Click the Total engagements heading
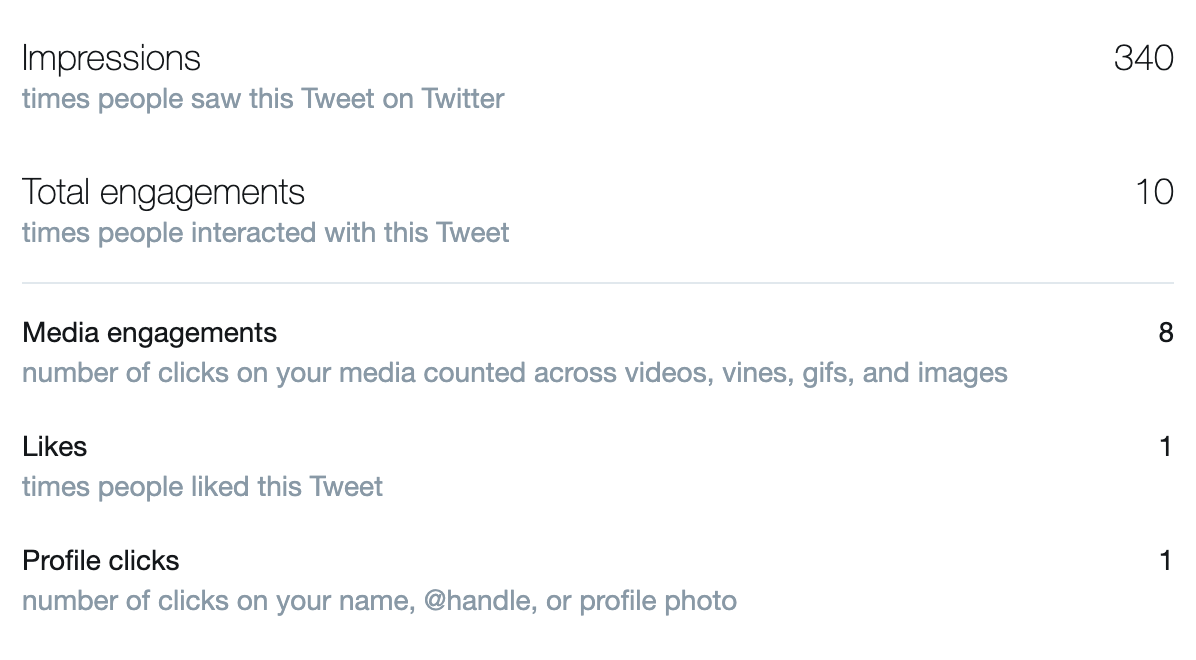Viewport: 1196px width, 660px height. (x=163, y=192)
